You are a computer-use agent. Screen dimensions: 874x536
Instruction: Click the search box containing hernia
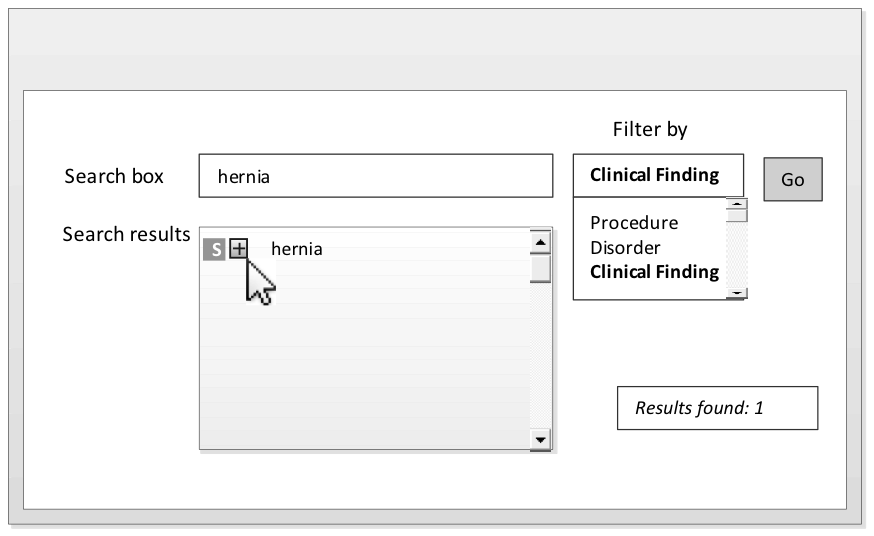coord(375,176)
